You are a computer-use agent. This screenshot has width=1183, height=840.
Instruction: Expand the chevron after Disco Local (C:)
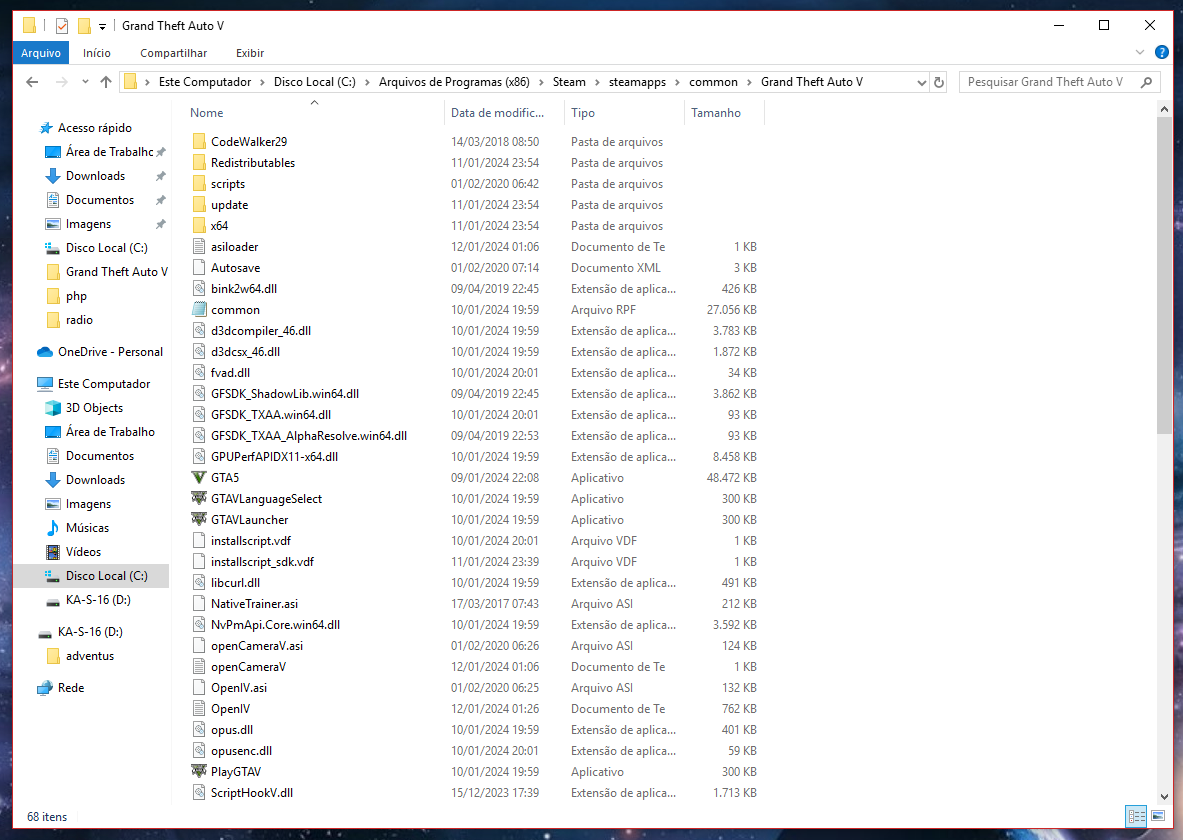click(367, 82)
